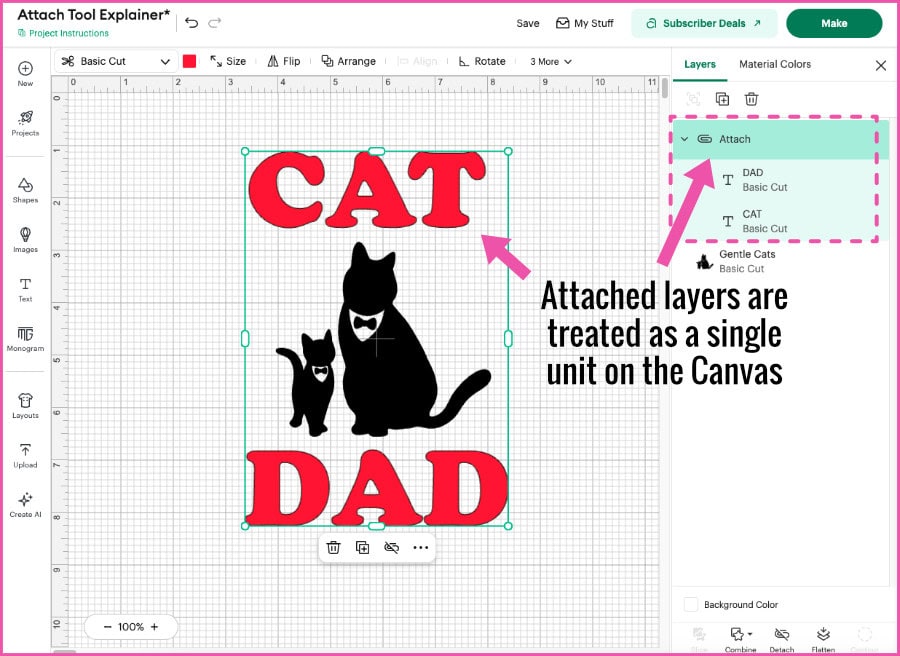The image size is (900, 656).
Task: Close the Layers panel
Action: (881, 65)
